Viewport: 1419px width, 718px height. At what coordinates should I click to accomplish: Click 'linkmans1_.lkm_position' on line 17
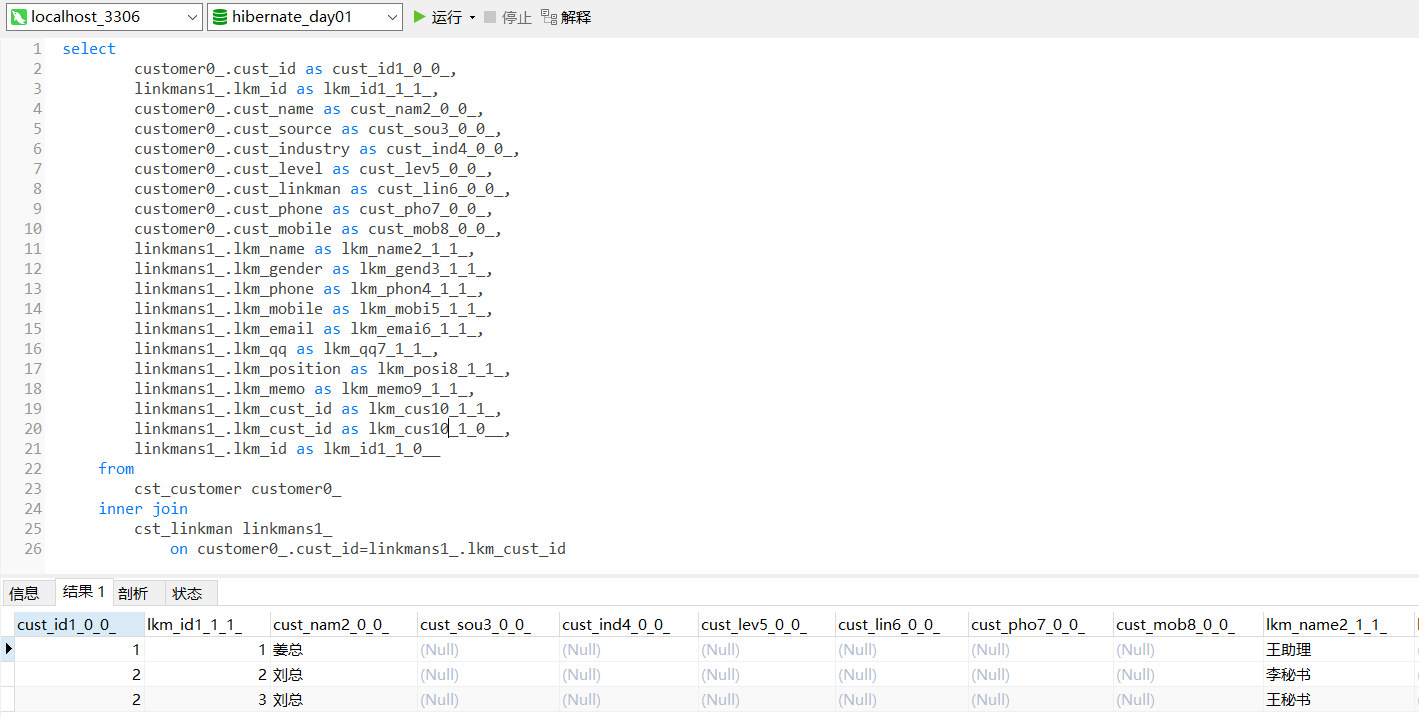238,369
